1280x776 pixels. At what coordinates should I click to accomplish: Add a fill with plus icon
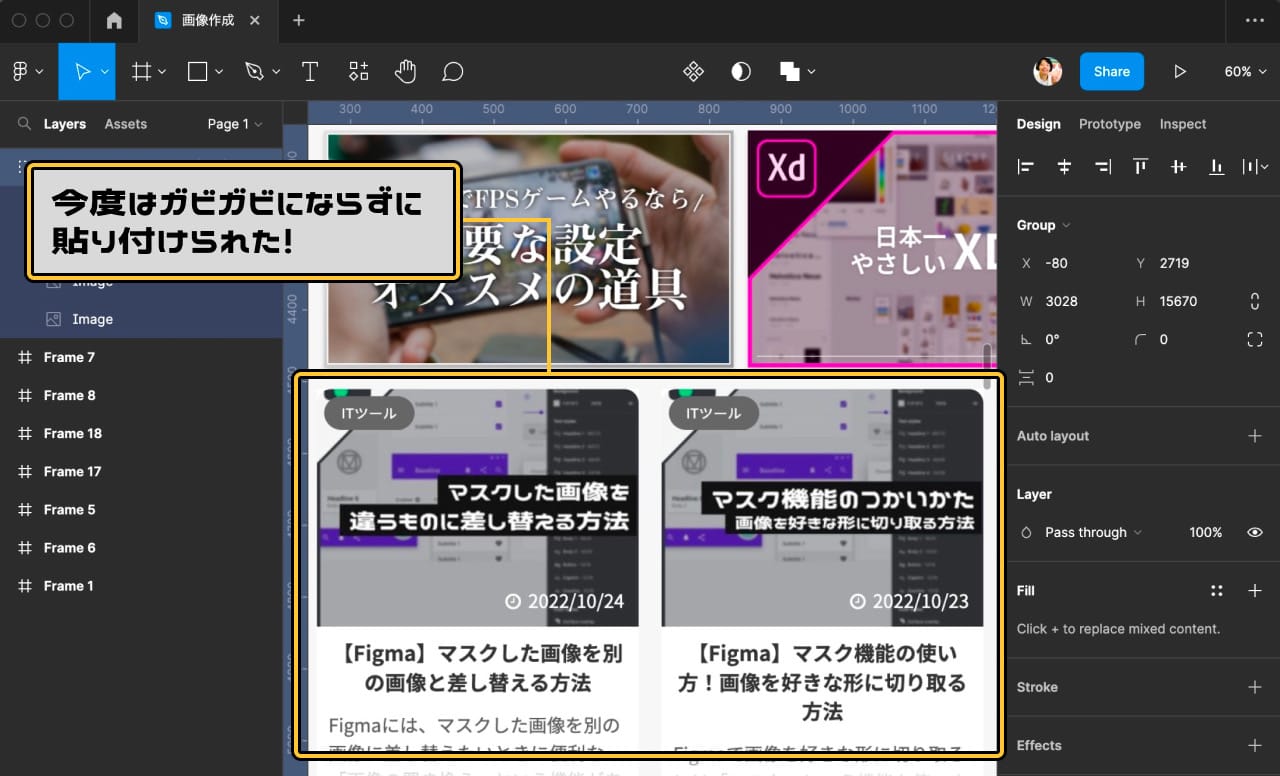1255,591
